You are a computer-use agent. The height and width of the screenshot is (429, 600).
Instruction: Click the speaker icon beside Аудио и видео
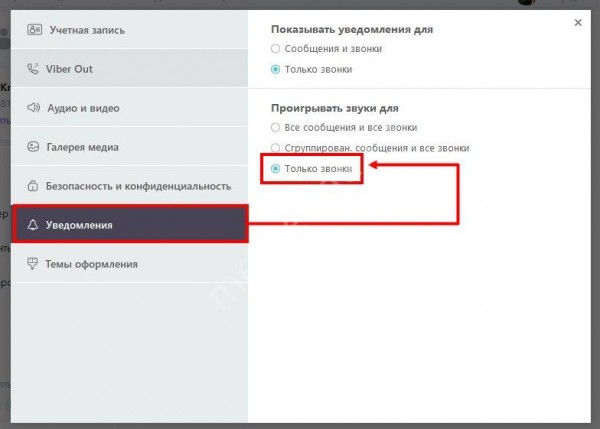click(x=33, y=108)
